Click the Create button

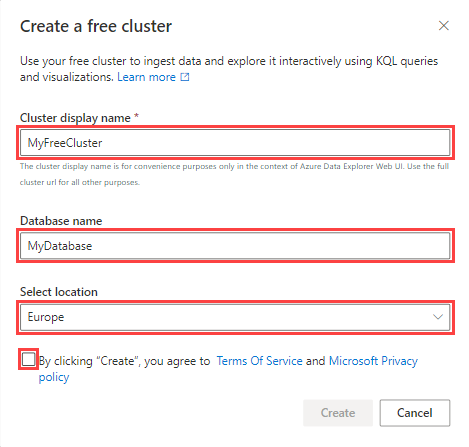pos(338,413)
